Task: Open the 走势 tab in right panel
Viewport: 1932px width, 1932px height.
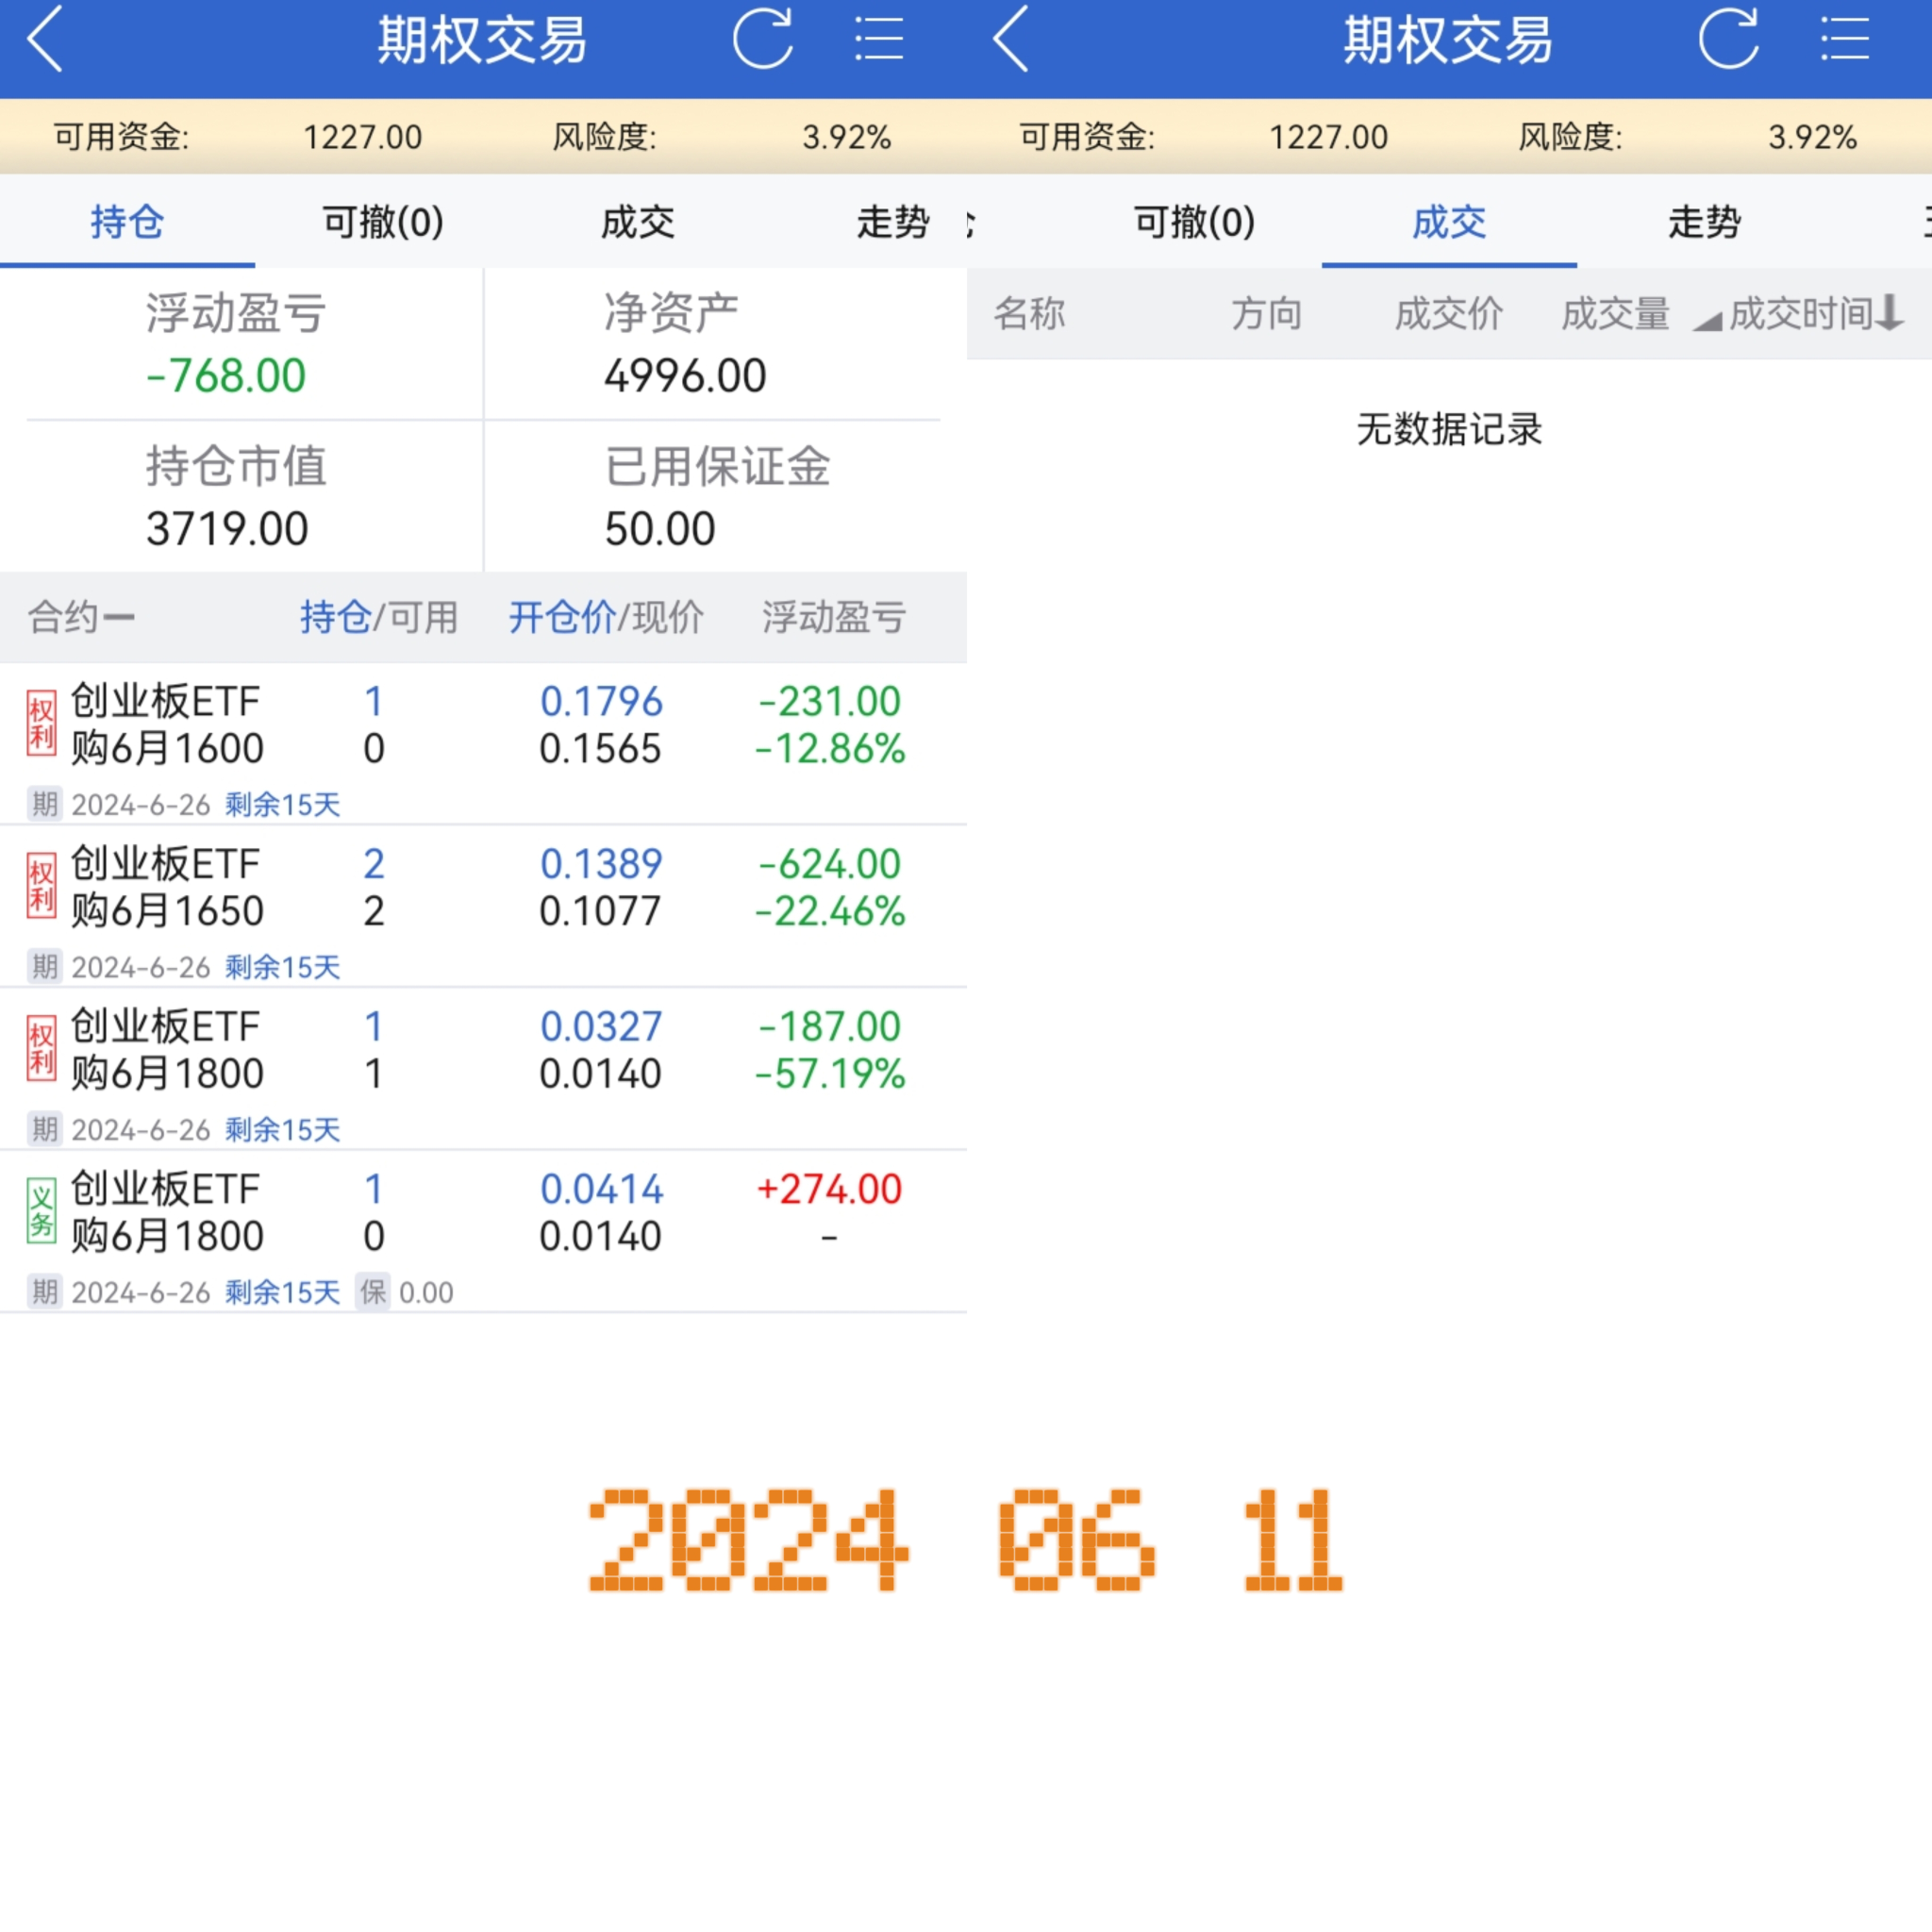Action: pos(1704,222)
